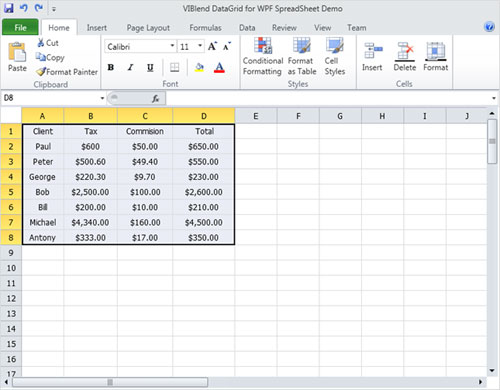Viewport: 500px width, 390px height.
Task: Switch to the View tab
Action: coord(322,28)
